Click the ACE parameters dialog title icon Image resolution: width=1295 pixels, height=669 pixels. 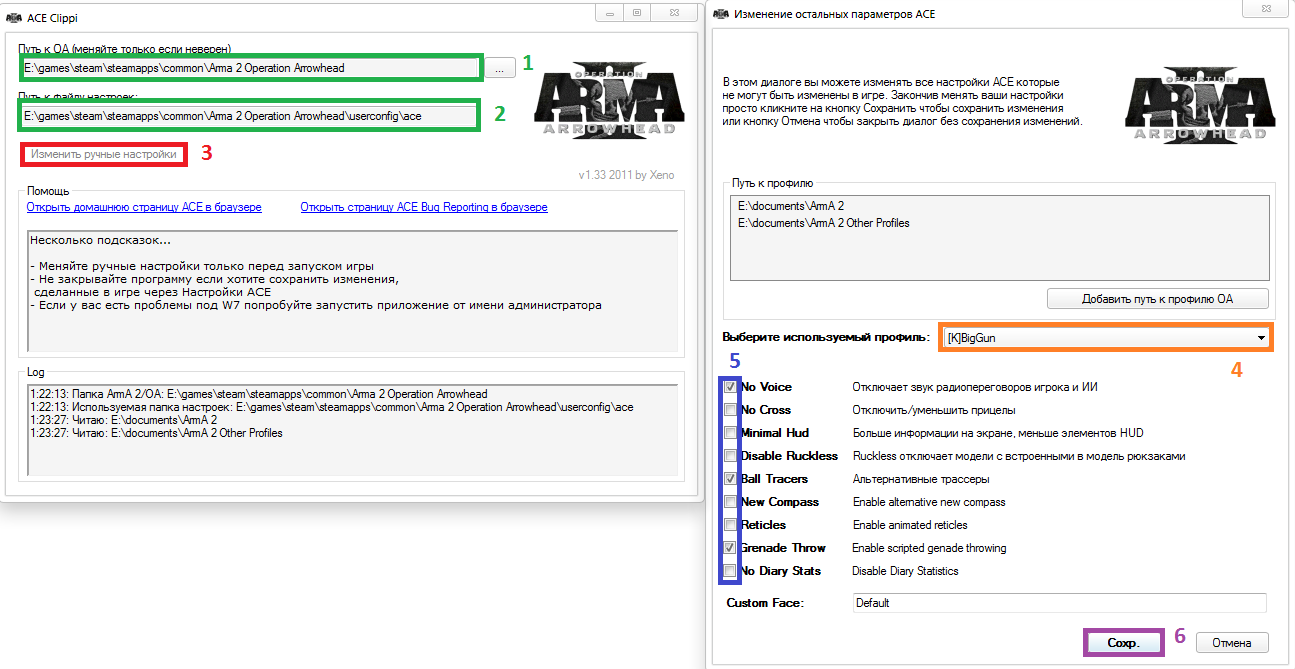pyautogui.click(x=722, y=15)
